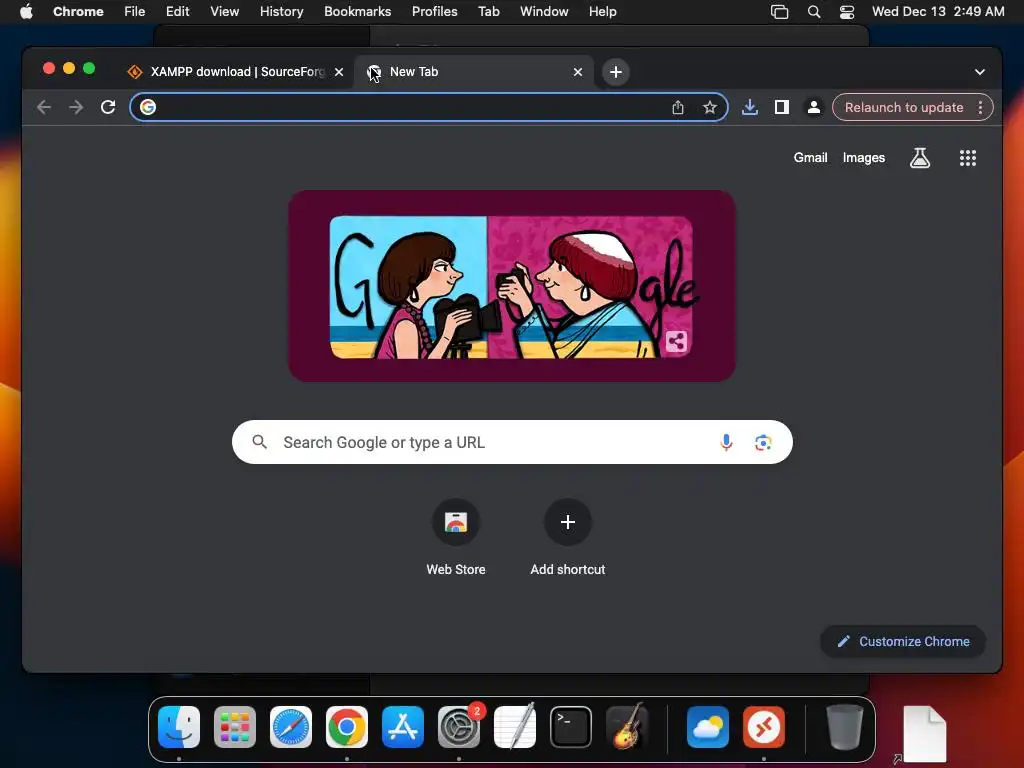Open the Profiles menu

tap(434, 11)
